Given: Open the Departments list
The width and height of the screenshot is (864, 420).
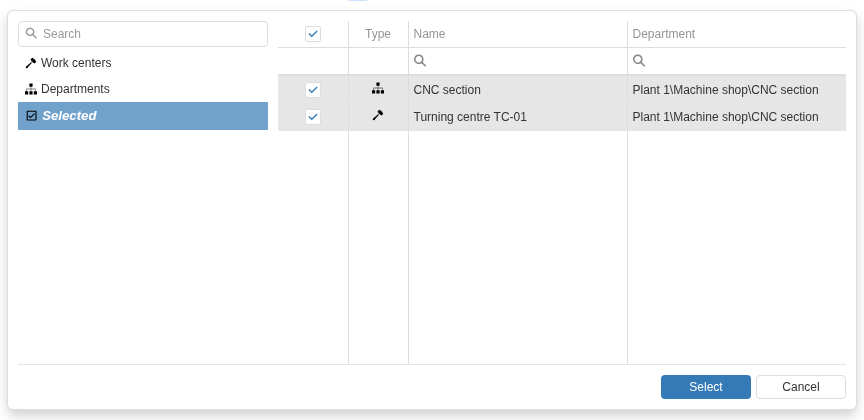Looking at the screenshot, I should (143, 89).
